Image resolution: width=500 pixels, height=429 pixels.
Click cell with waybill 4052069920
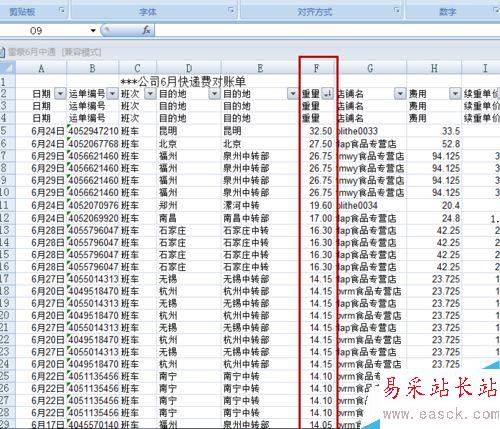(93, 218)
